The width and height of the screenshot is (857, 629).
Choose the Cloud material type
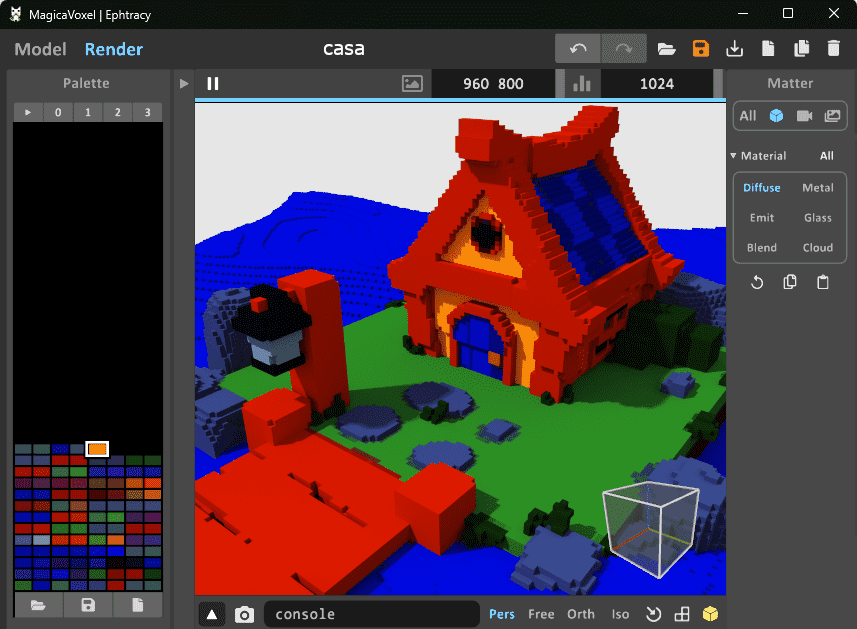(818, 248)
